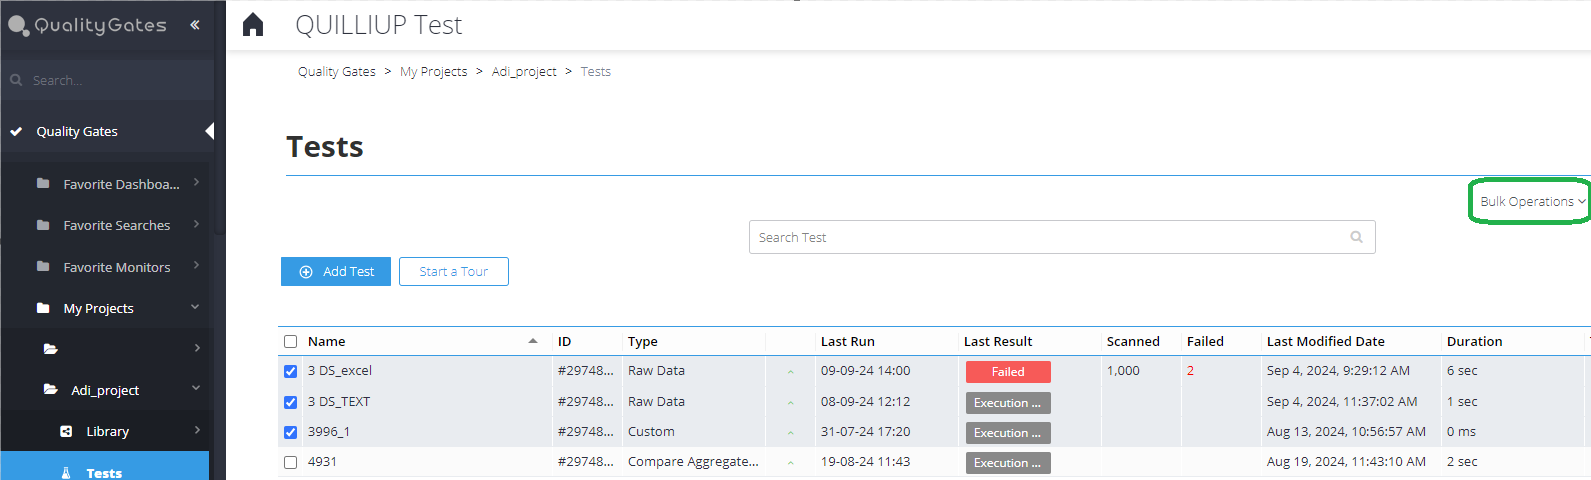Click the Tests flask icon
Screen dimensions: 1591x480
coord(66,473)
